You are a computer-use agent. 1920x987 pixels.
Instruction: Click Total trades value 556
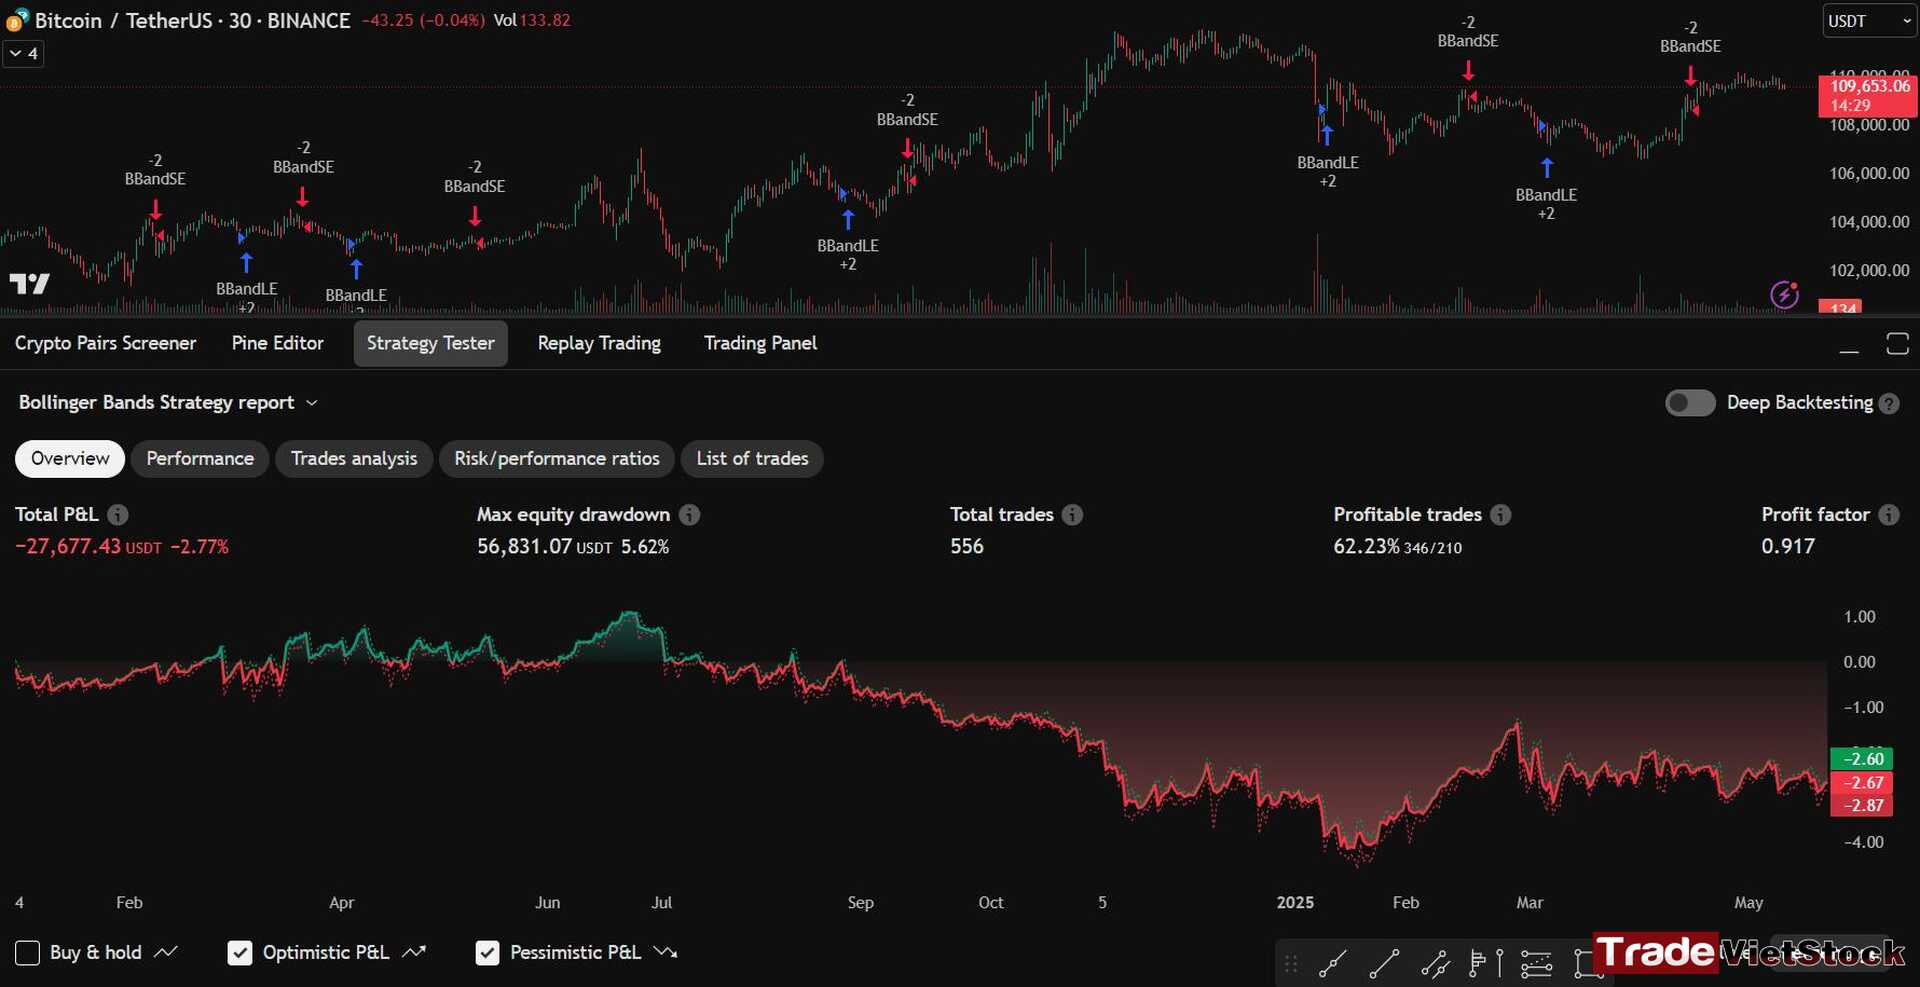point(967,547)
